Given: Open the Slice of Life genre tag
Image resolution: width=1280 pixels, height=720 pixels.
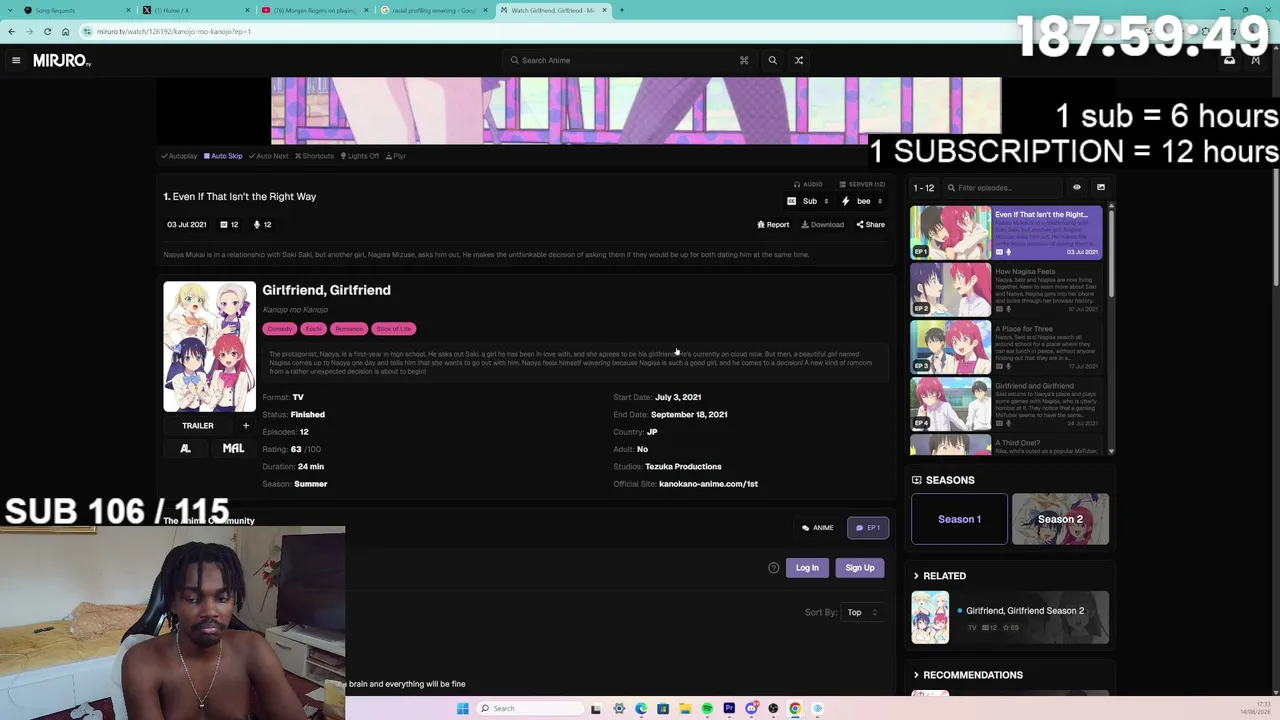Looking at the screenshot, I should pyautogui.click(x=393, y=329).
